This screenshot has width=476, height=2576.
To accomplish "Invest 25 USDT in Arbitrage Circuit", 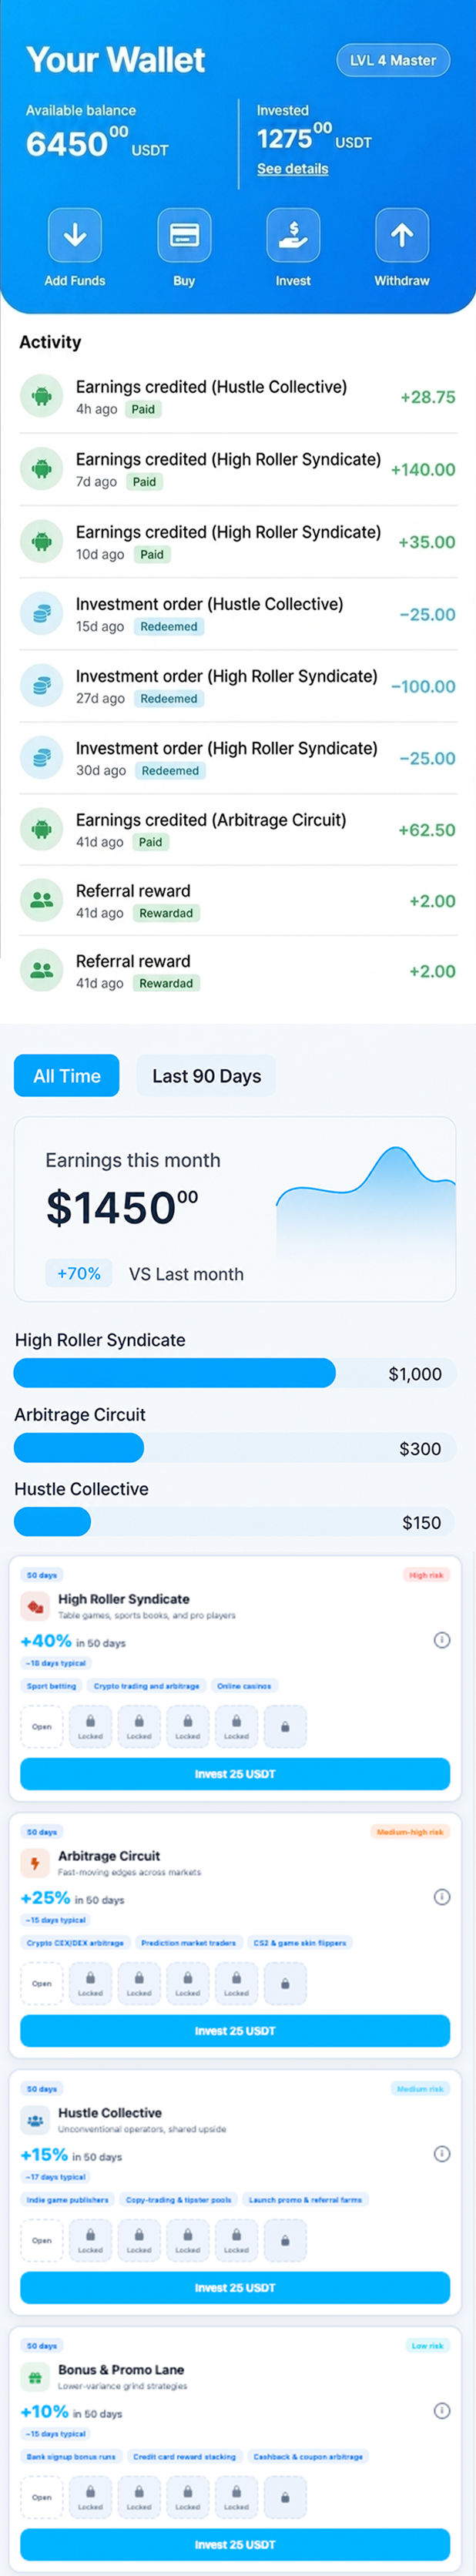I will 235,2031.
